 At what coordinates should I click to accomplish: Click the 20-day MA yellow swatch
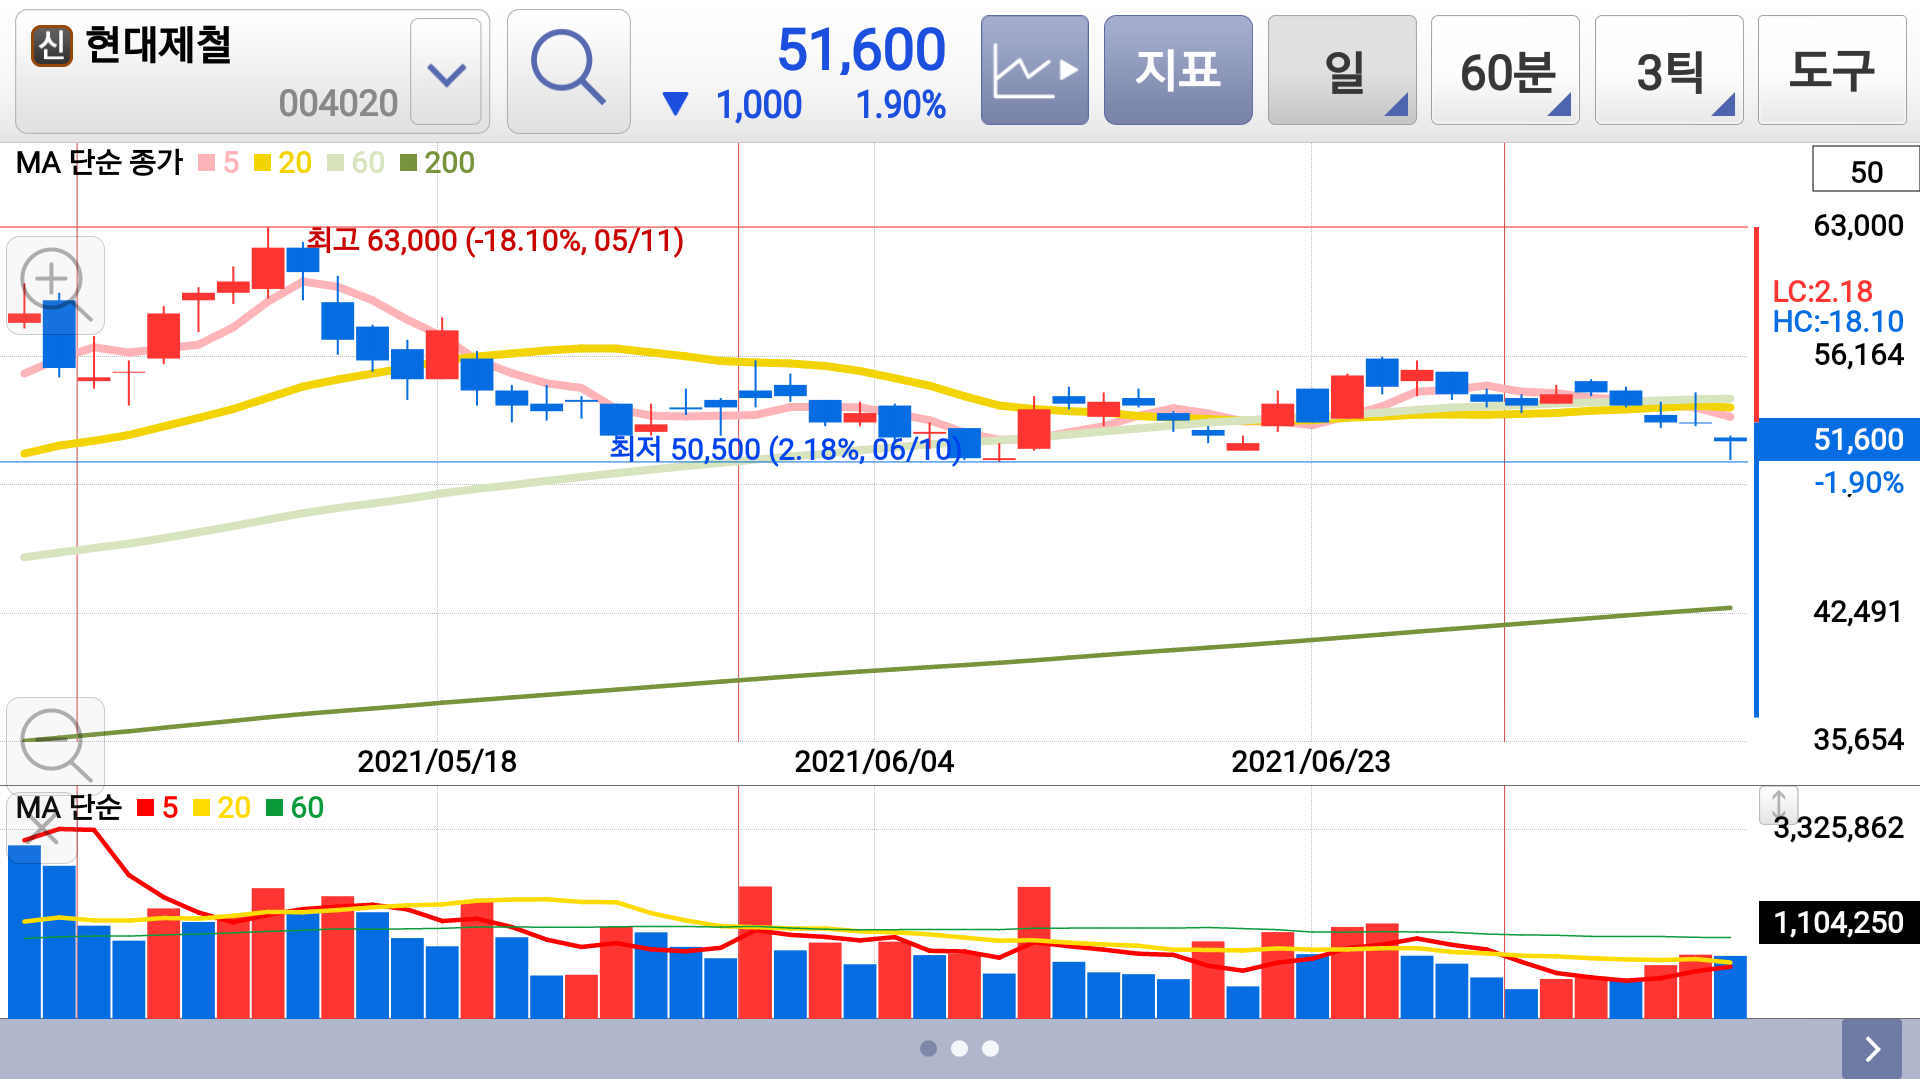pyautogui.click(x=263, y=163)
